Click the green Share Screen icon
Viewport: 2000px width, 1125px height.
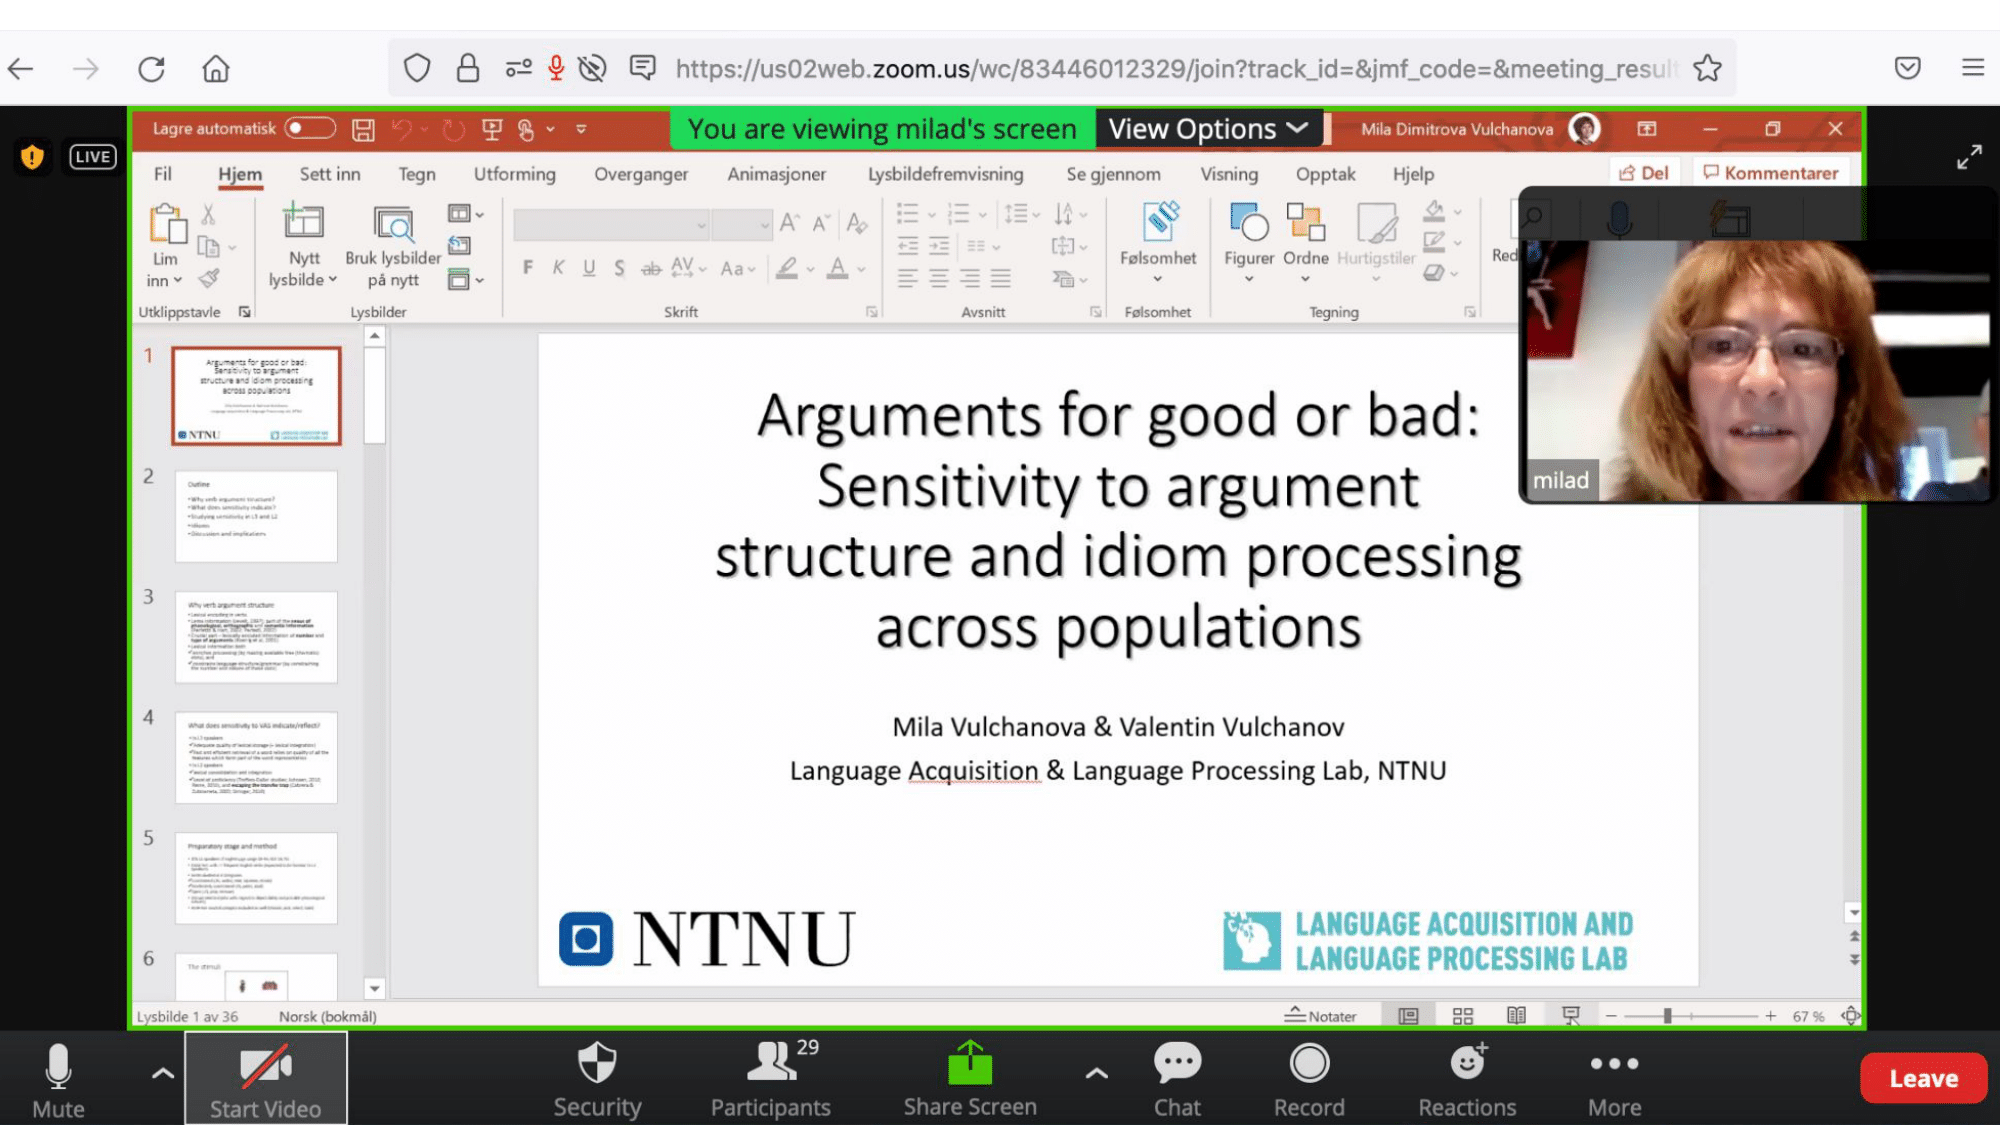[969, 1063]
